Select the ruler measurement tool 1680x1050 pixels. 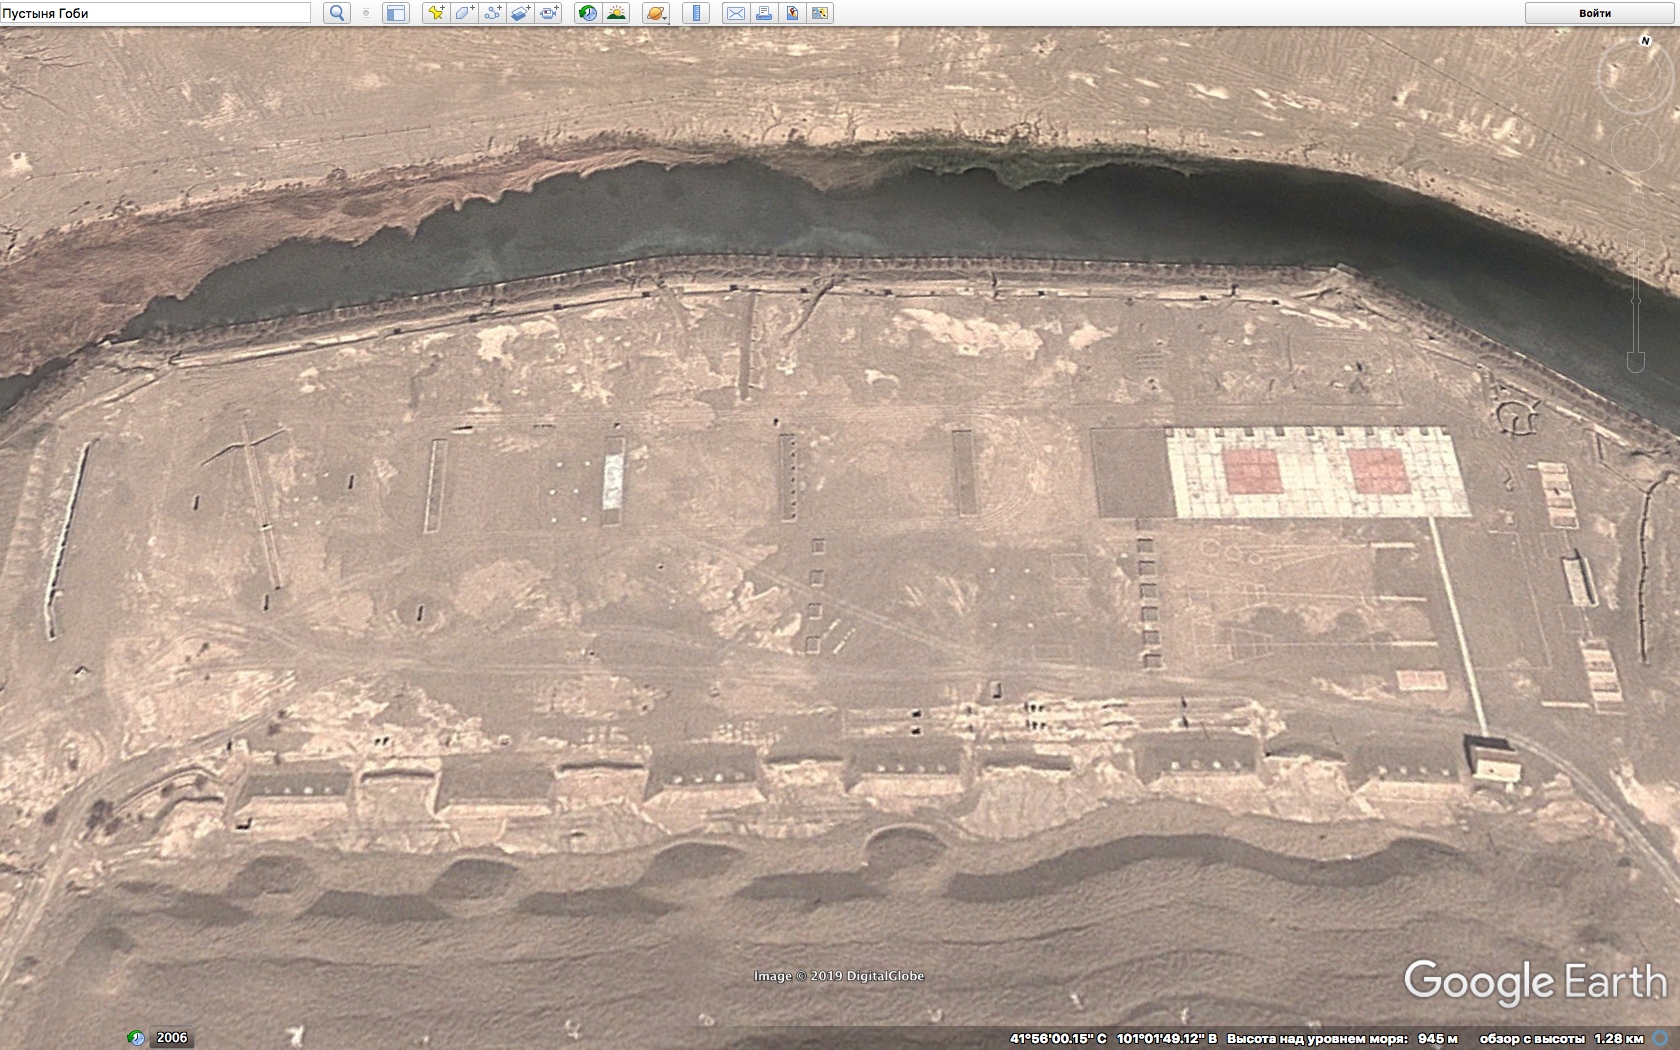coord(696,13)
